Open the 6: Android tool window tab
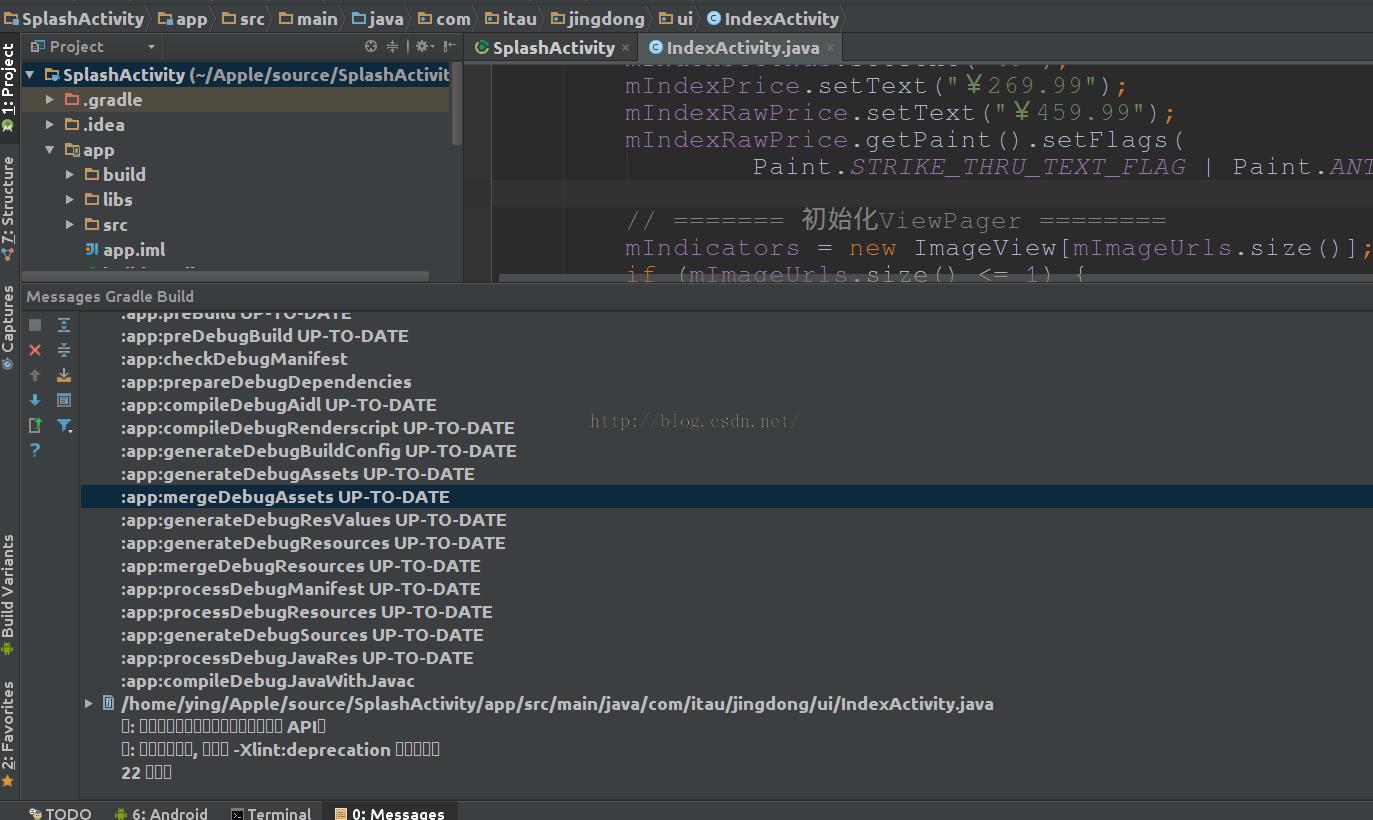This screenshot has width=1373, height=820. (x=162, y=813)
